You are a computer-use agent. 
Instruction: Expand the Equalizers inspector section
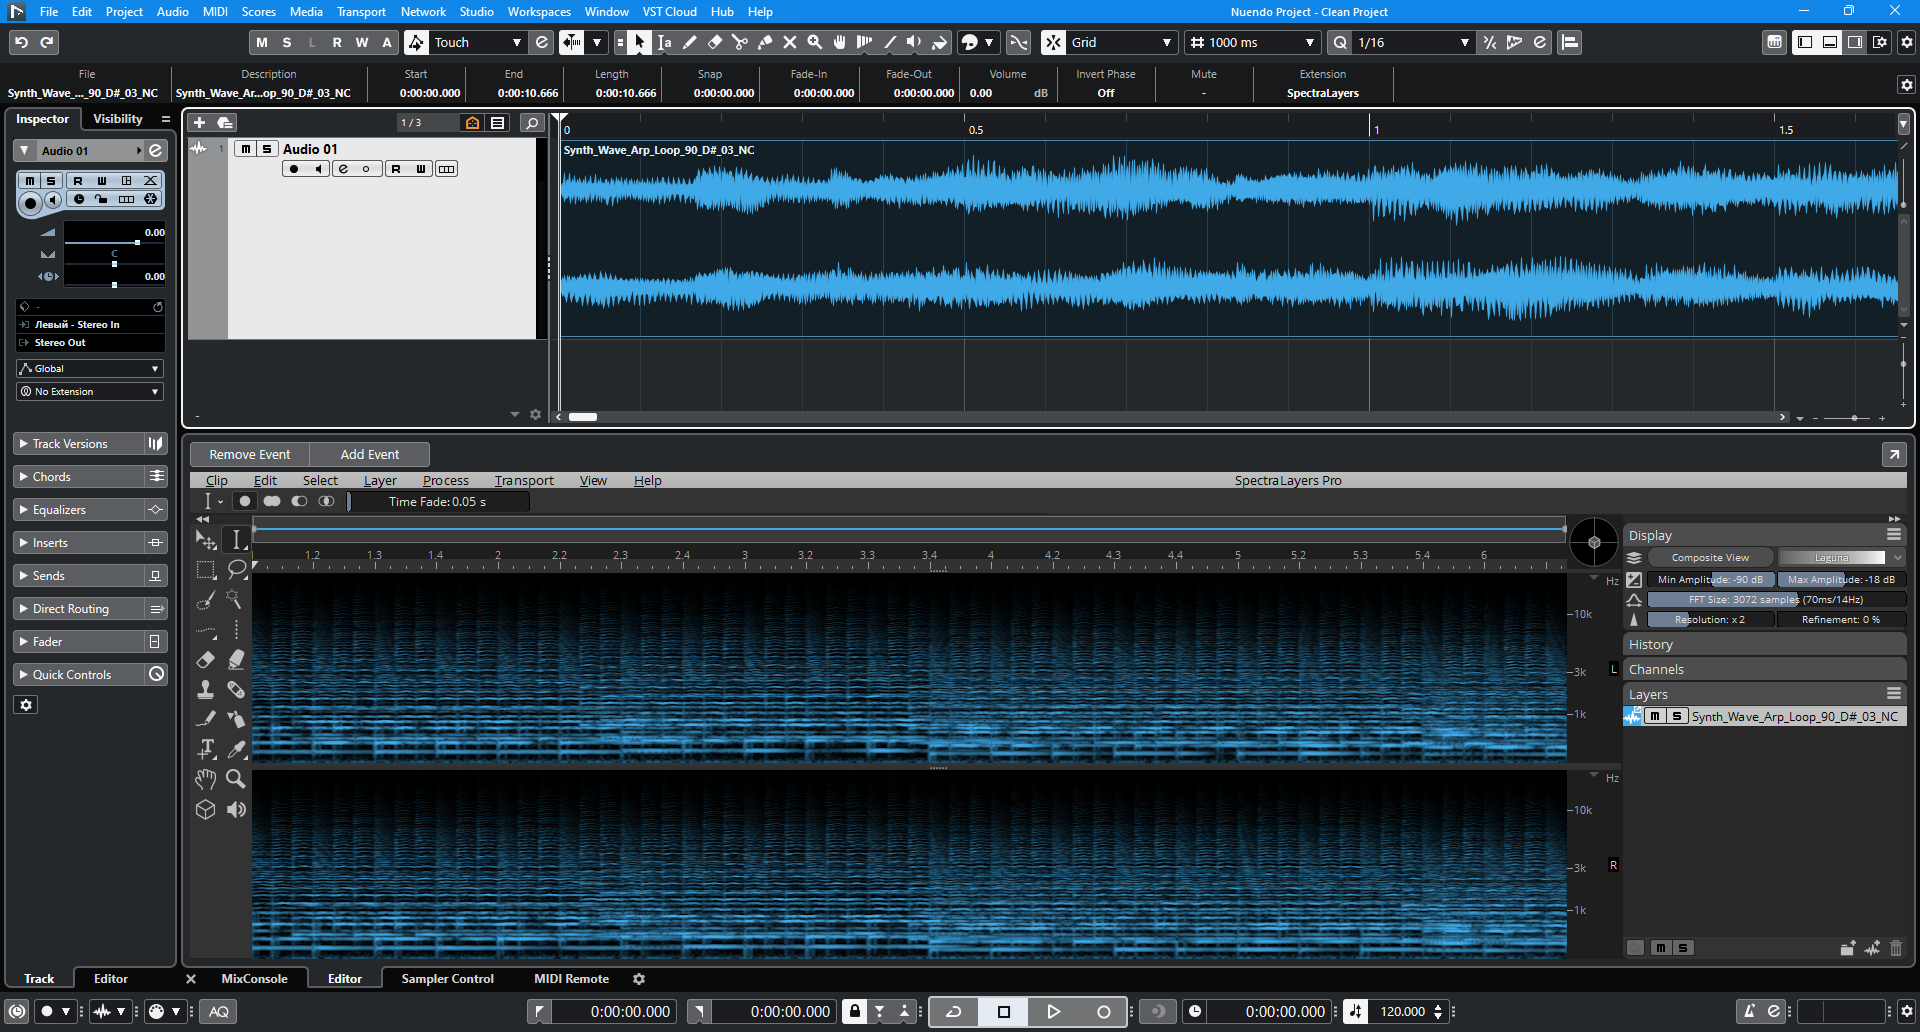click(x=80, y=510)
